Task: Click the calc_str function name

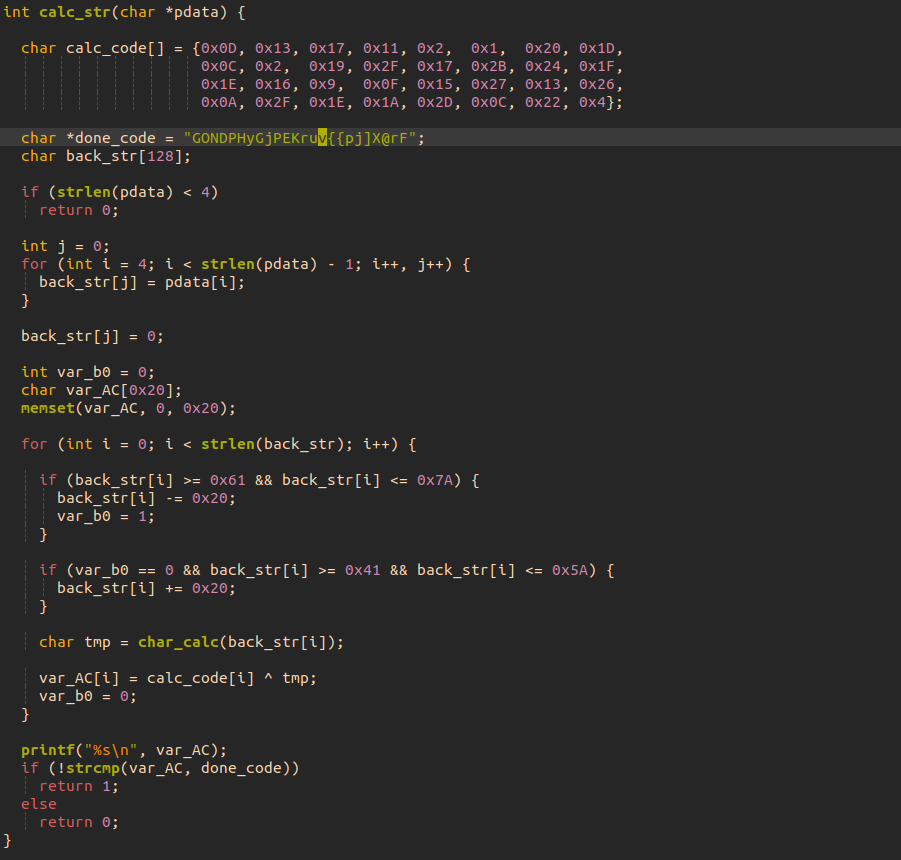Action: 75,12
